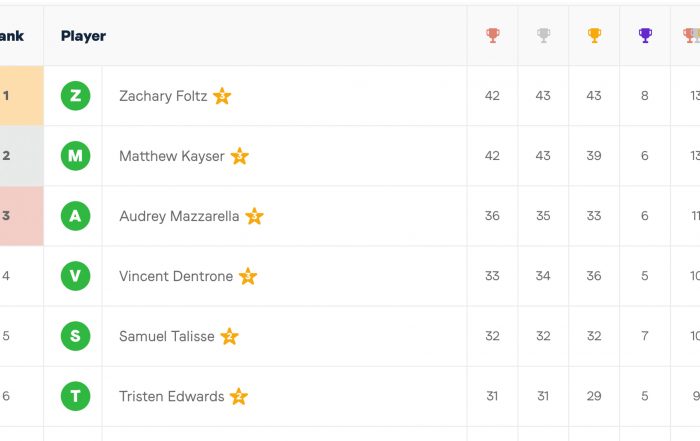The width and height of the screenshot is (700, 441).
Task: Click Tristen Edwards' green T avatar
Action: tap(75, 396)
